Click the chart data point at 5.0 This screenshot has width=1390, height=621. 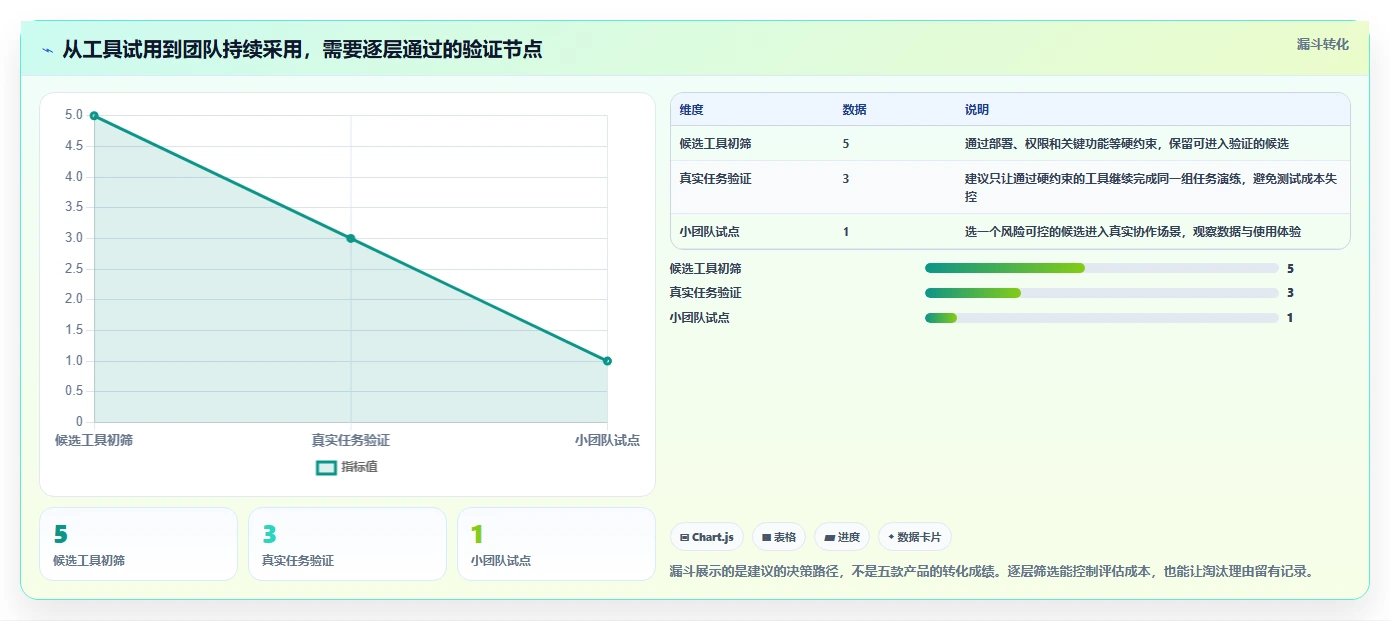click(94, 116)
